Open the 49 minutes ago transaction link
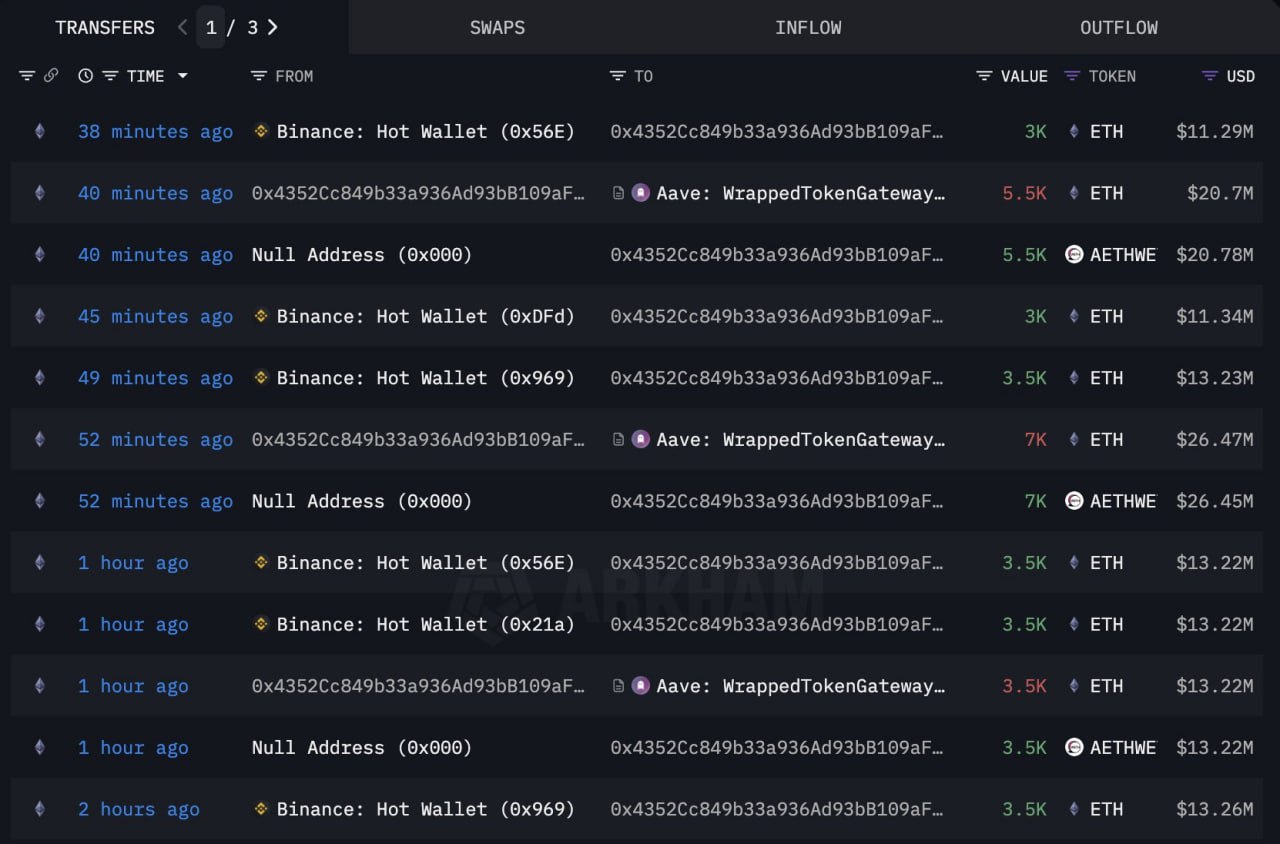 [x=155, y=378]
